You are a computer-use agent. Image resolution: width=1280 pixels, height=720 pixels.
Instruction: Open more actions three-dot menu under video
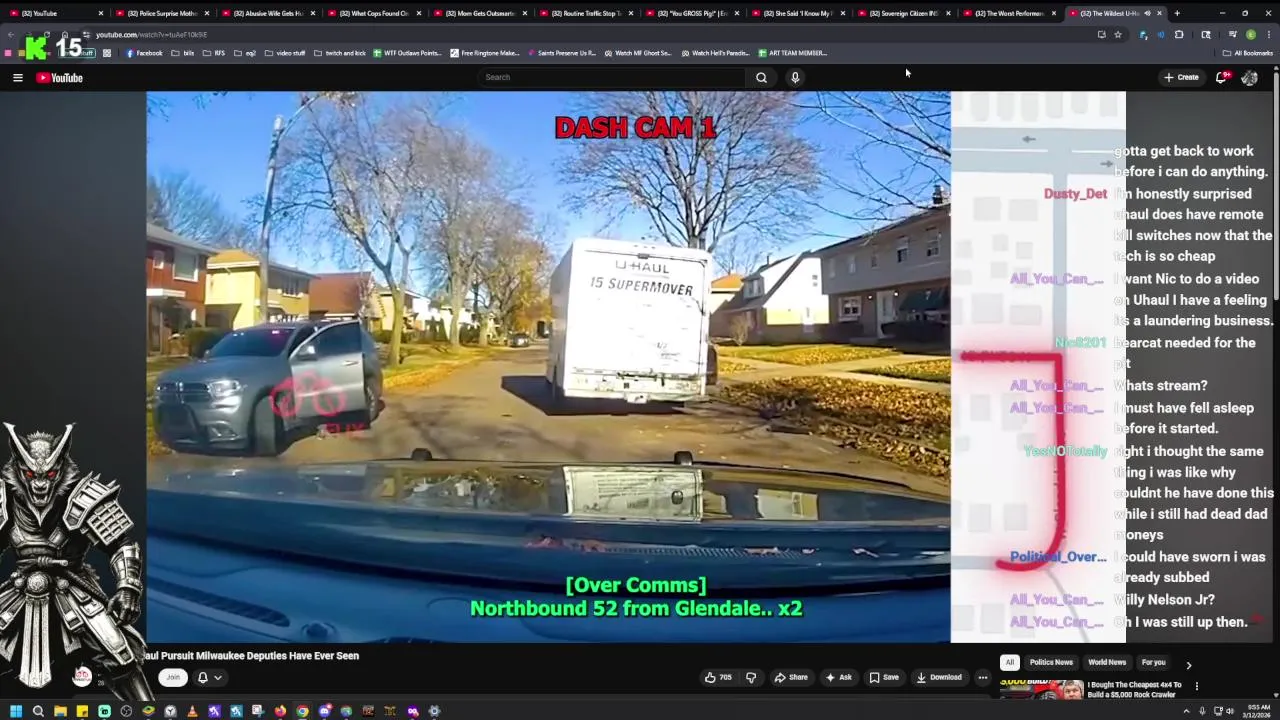[982, 677]
